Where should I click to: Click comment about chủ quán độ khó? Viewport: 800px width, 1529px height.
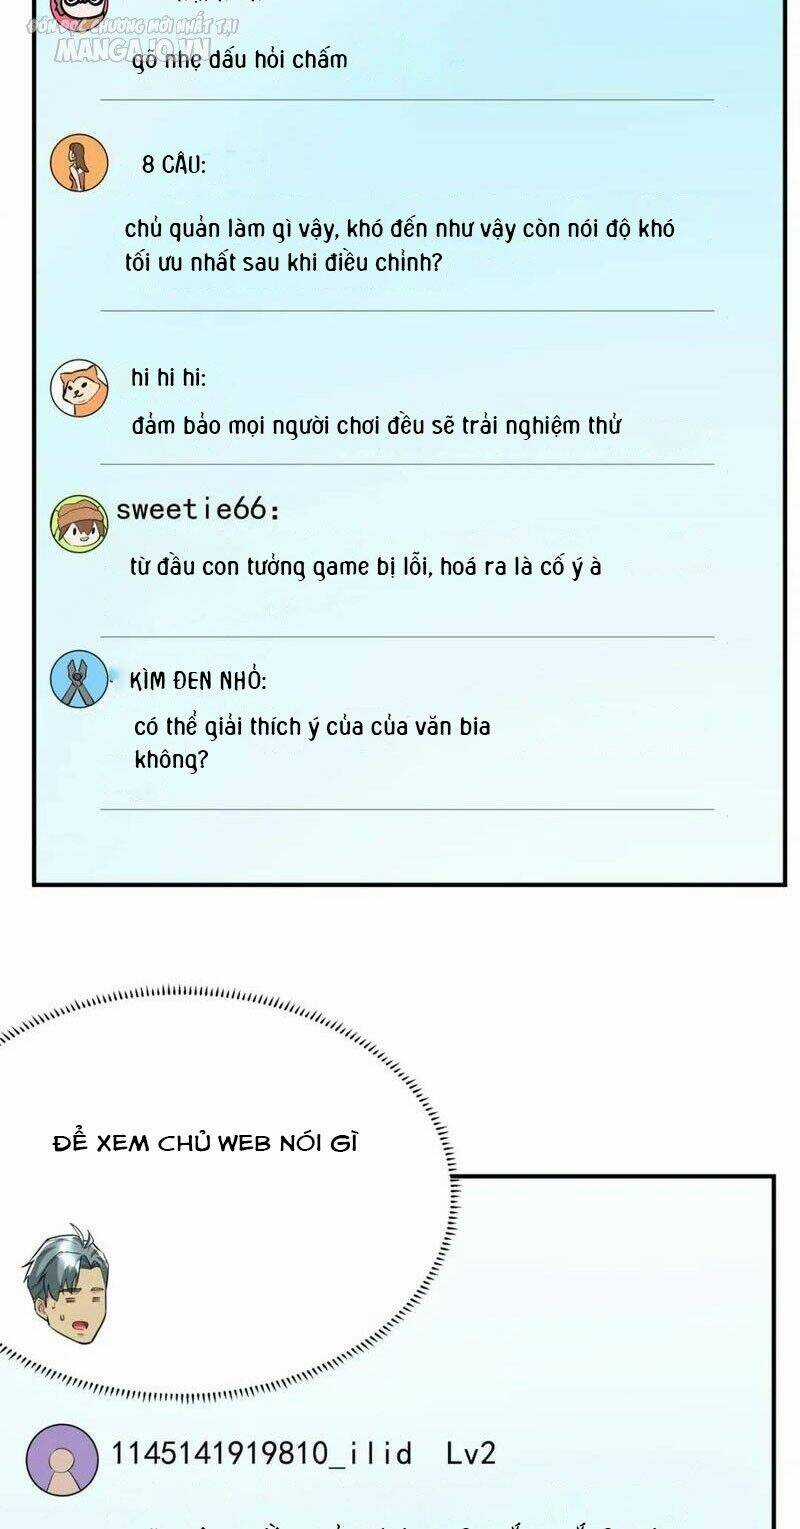coord(400,246)
